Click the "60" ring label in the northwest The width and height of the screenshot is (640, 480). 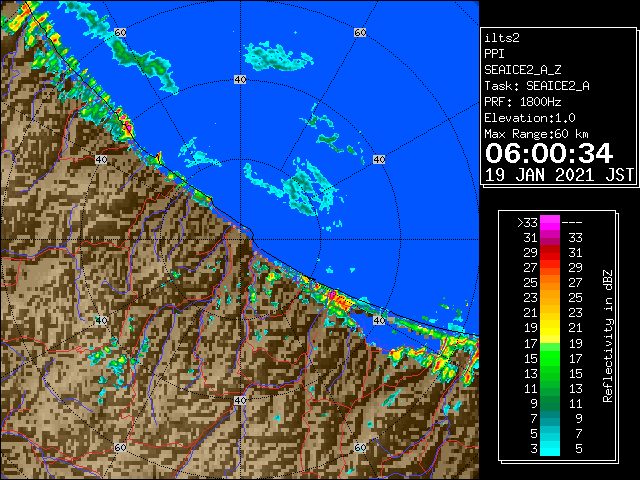point(120,32)
